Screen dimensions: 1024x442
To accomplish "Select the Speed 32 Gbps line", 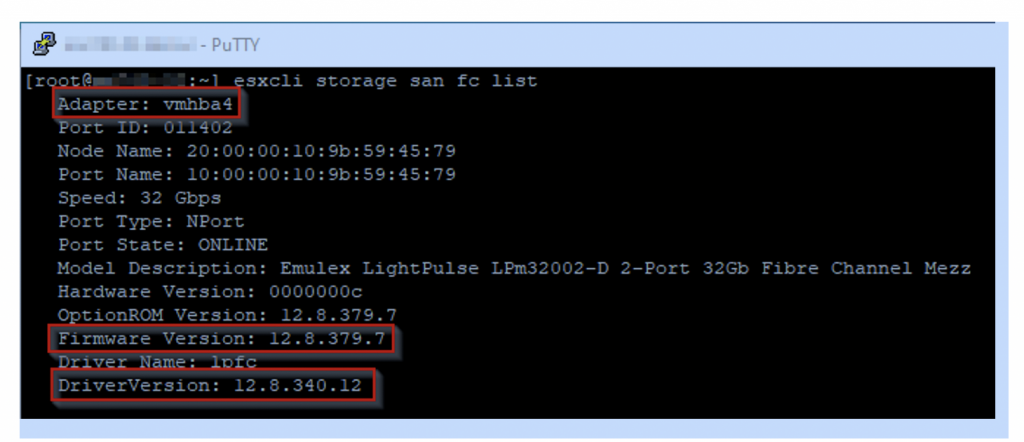I will 139,198.
